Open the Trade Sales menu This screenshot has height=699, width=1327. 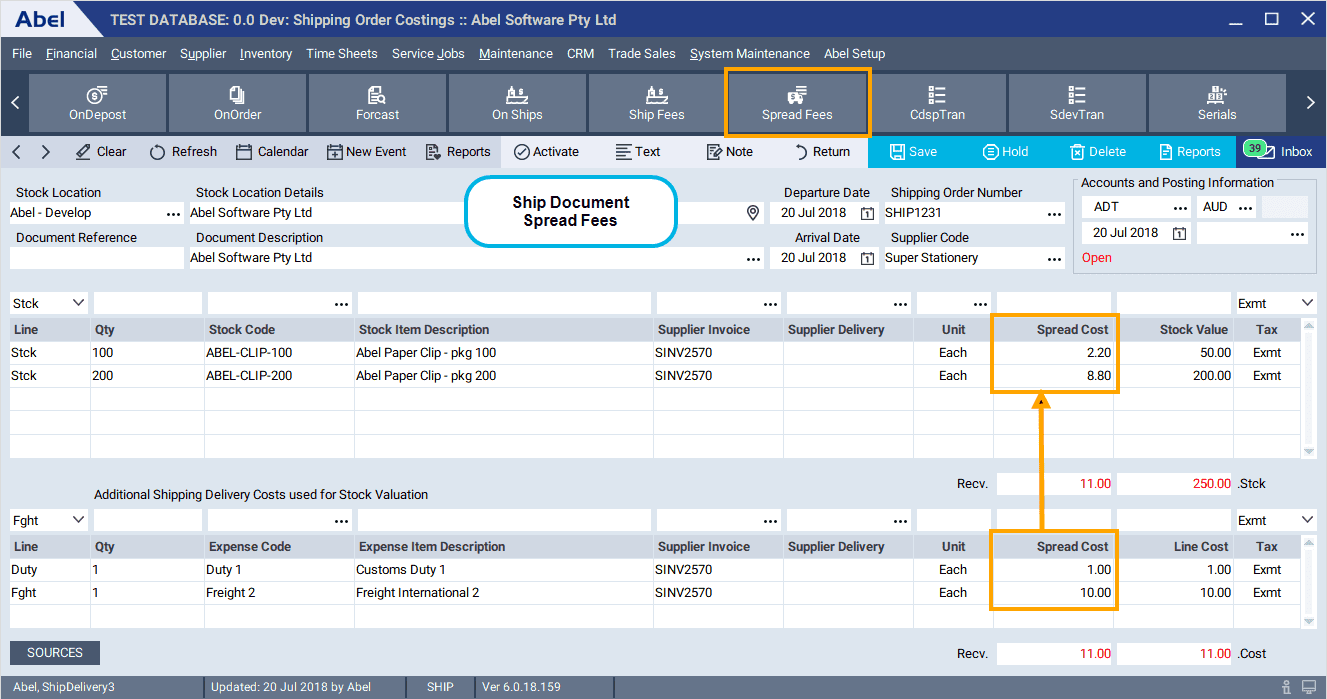pos(641,53)
